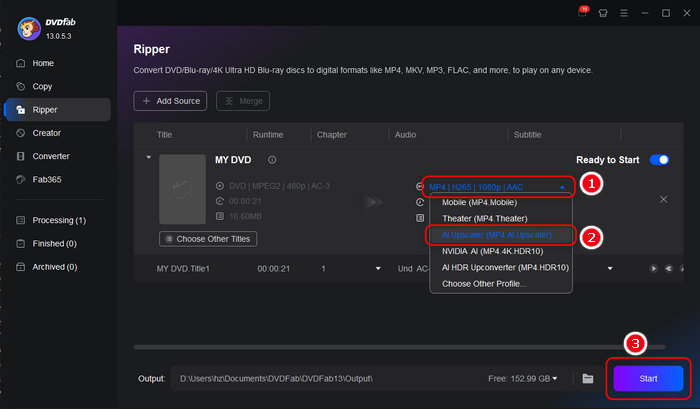The image size is (700, 409).
Task: Select Theater (MP4.Theater) profile
Action: pyautogui.click(x=501, y=218)
